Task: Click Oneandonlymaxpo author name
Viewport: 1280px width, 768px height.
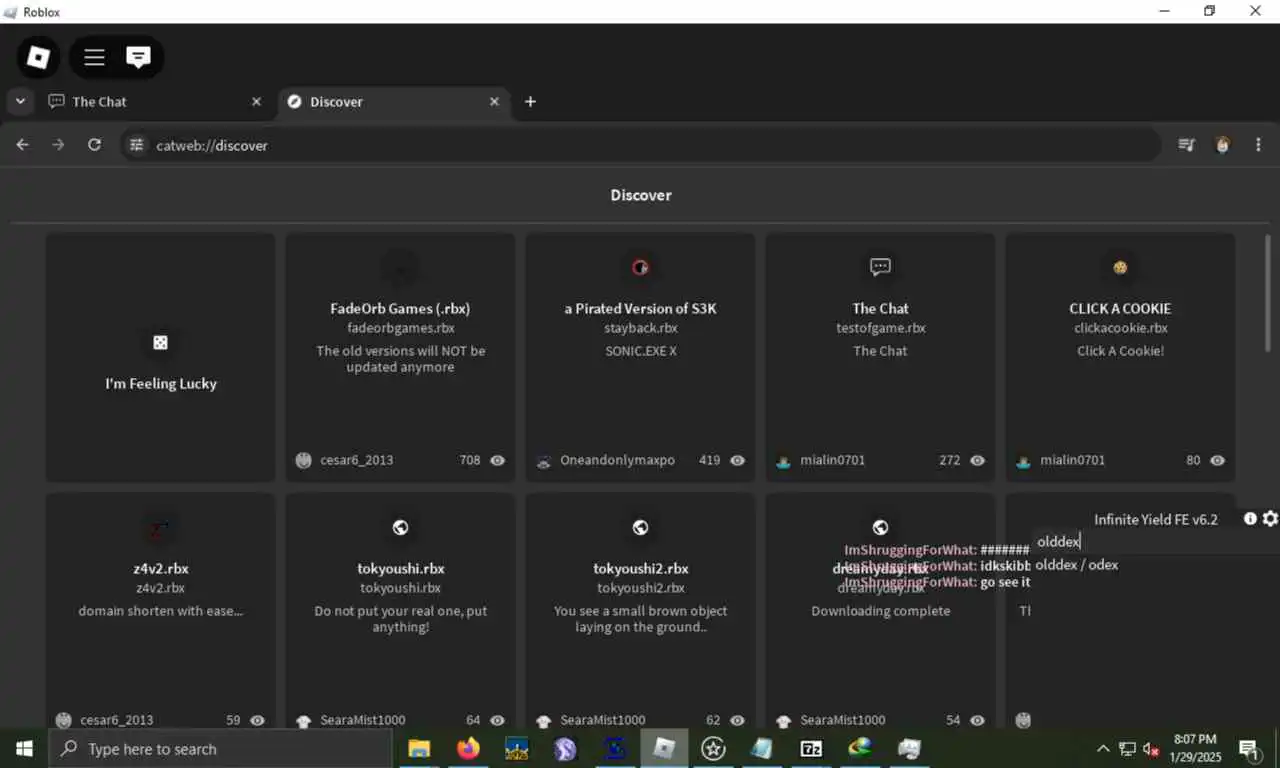Action: point(617,461)
